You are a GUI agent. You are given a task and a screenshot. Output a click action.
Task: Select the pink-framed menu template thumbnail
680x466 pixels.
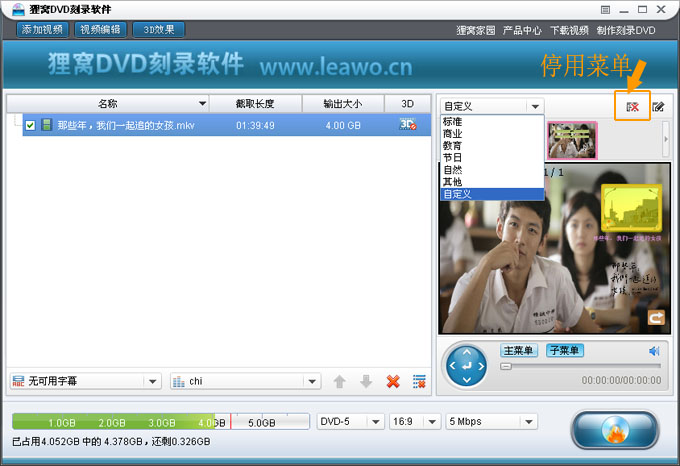[x=572, y=140]
